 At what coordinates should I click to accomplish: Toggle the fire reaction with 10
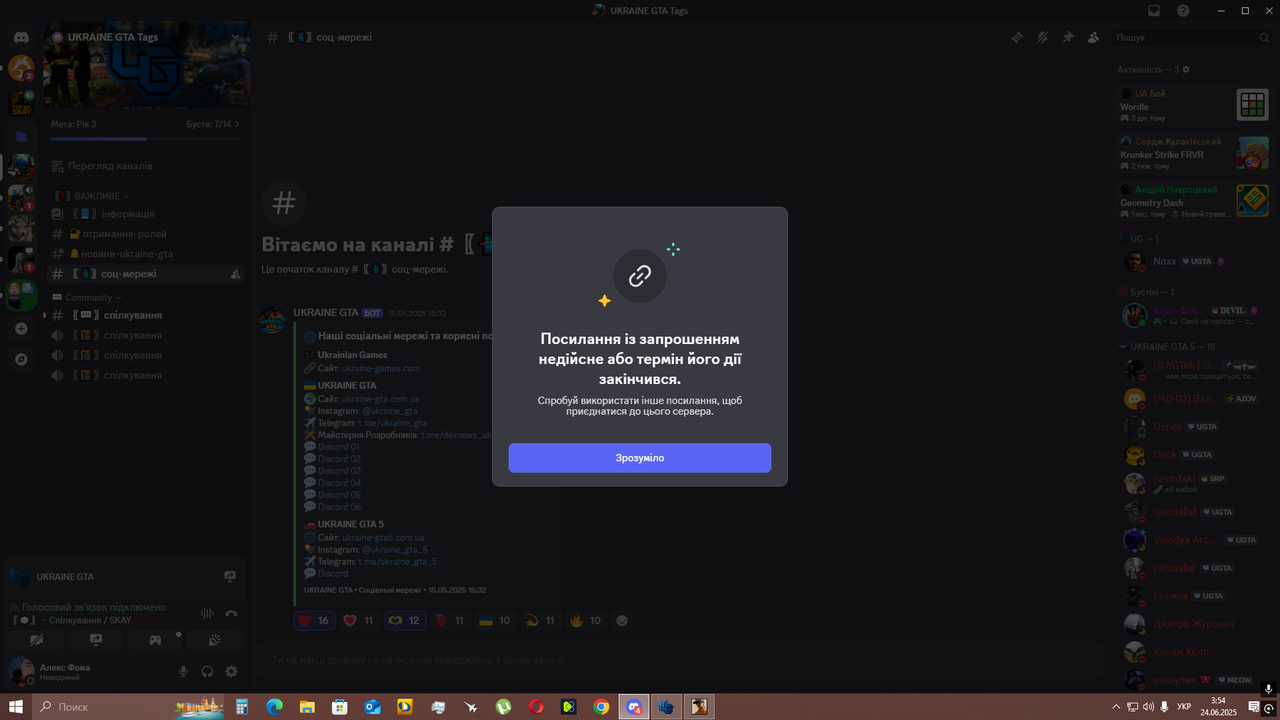[x=586, y=621]
